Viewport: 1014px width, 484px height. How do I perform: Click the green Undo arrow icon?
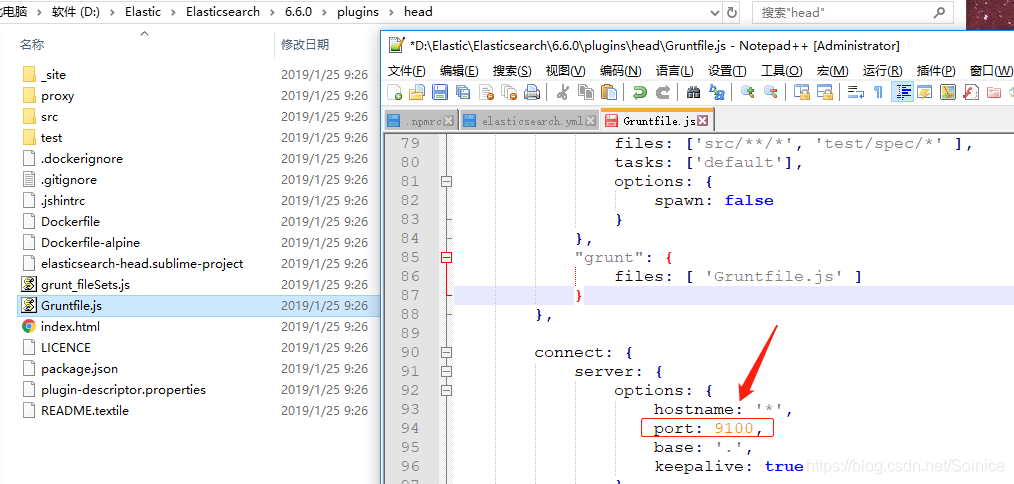pos(640,93)
